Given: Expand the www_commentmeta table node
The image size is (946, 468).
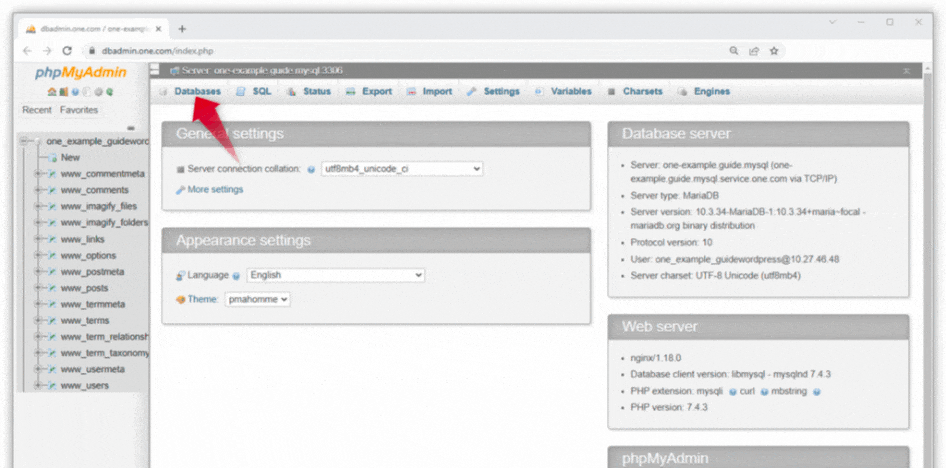Looking at the screenshot, I should (38, 174).
